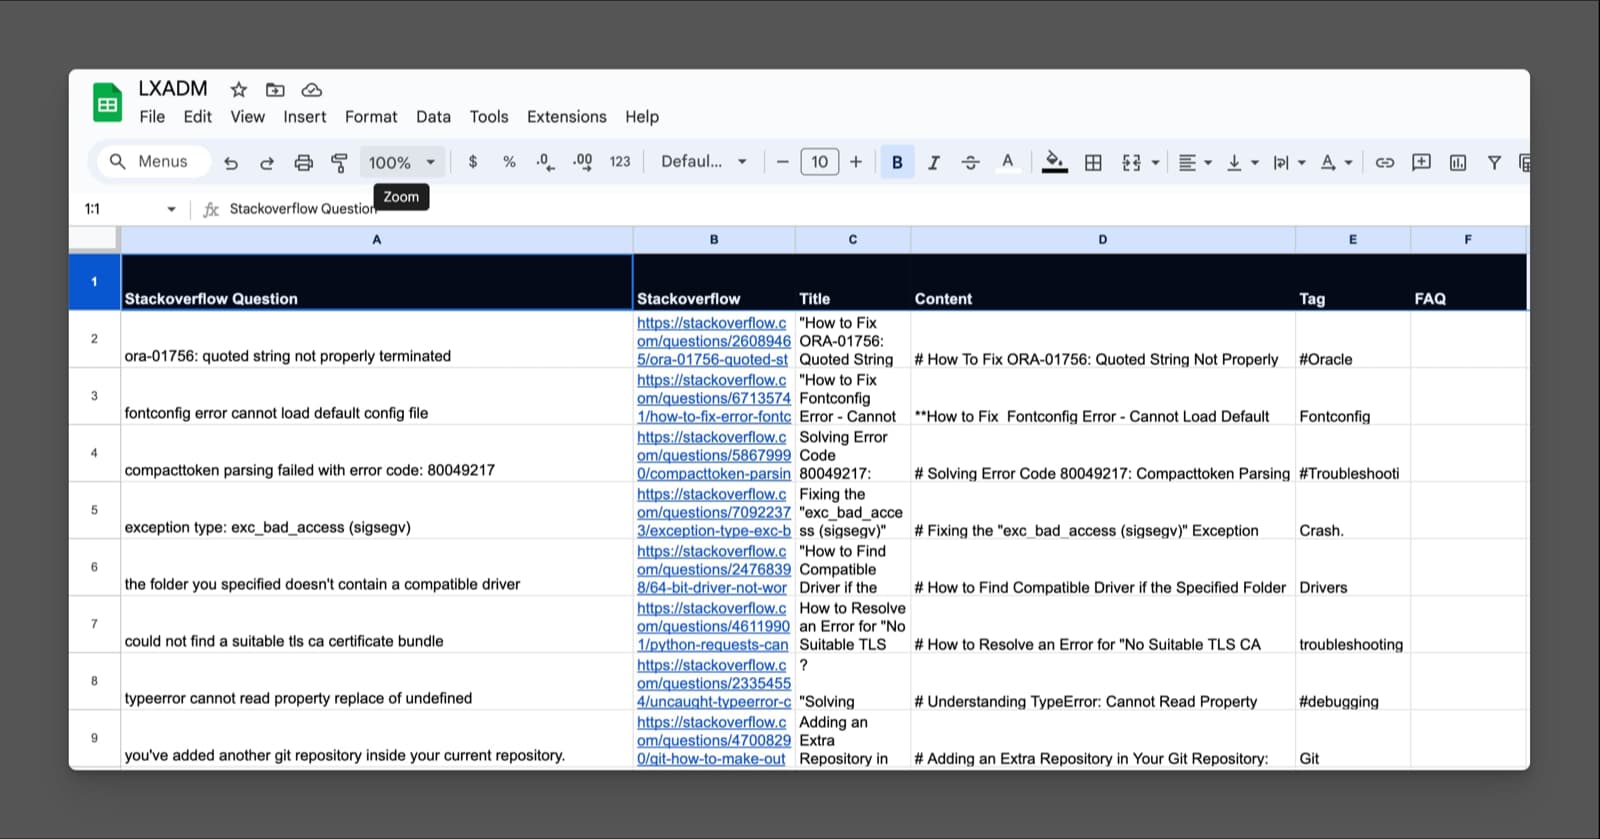The width and height of the screenshot is (1600, 839).
Task: Click the select-all corner box
Action: tap(94, 240)
